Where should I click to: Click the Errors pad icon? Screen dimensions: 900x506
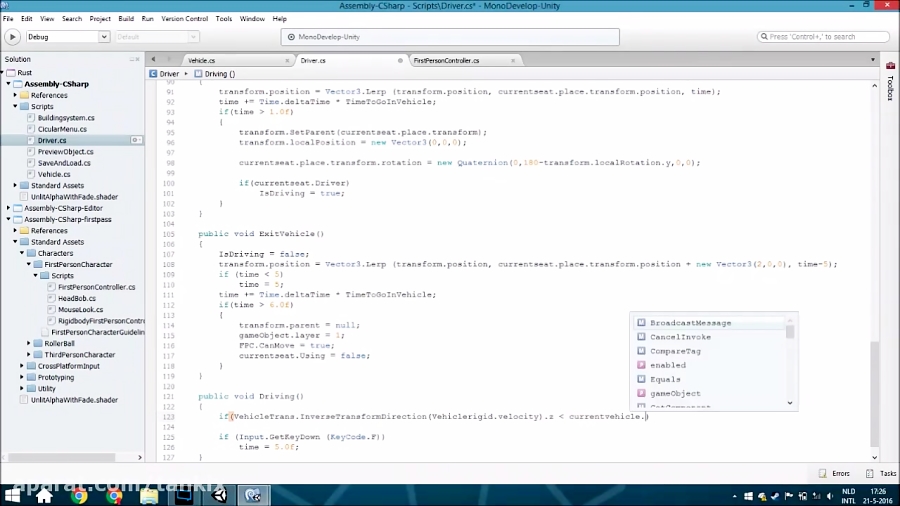point(822,473)
